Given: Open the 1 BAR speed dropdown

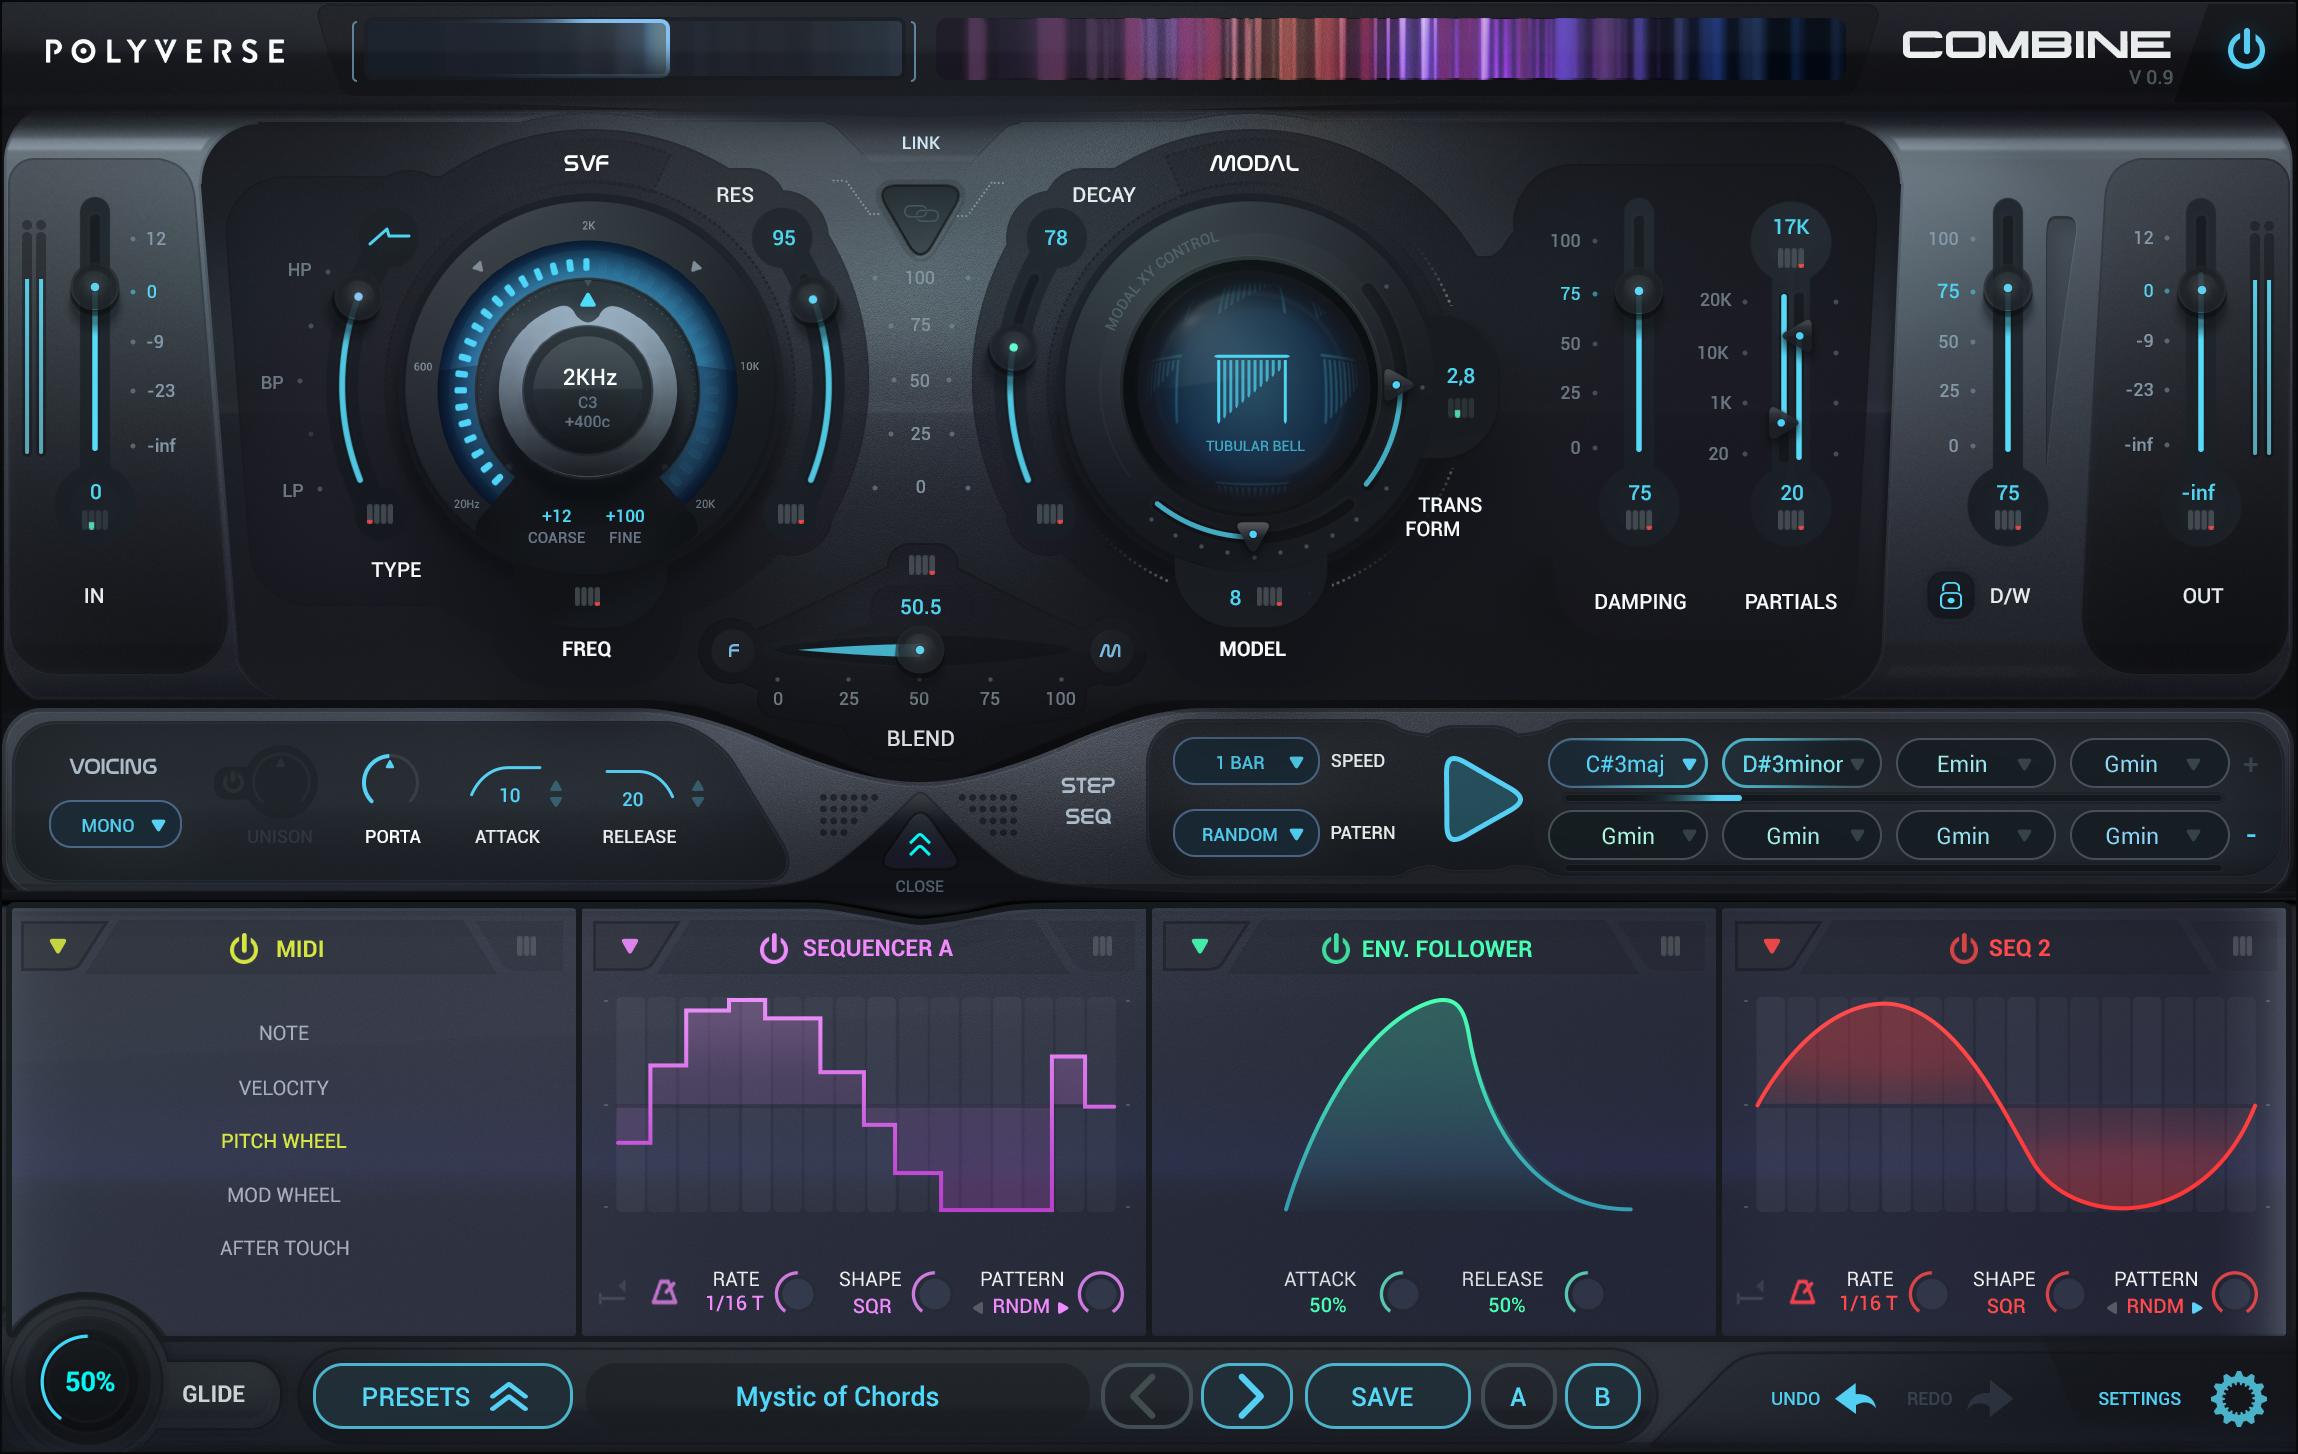Looking at the screenshot, I should point(1245,762).
